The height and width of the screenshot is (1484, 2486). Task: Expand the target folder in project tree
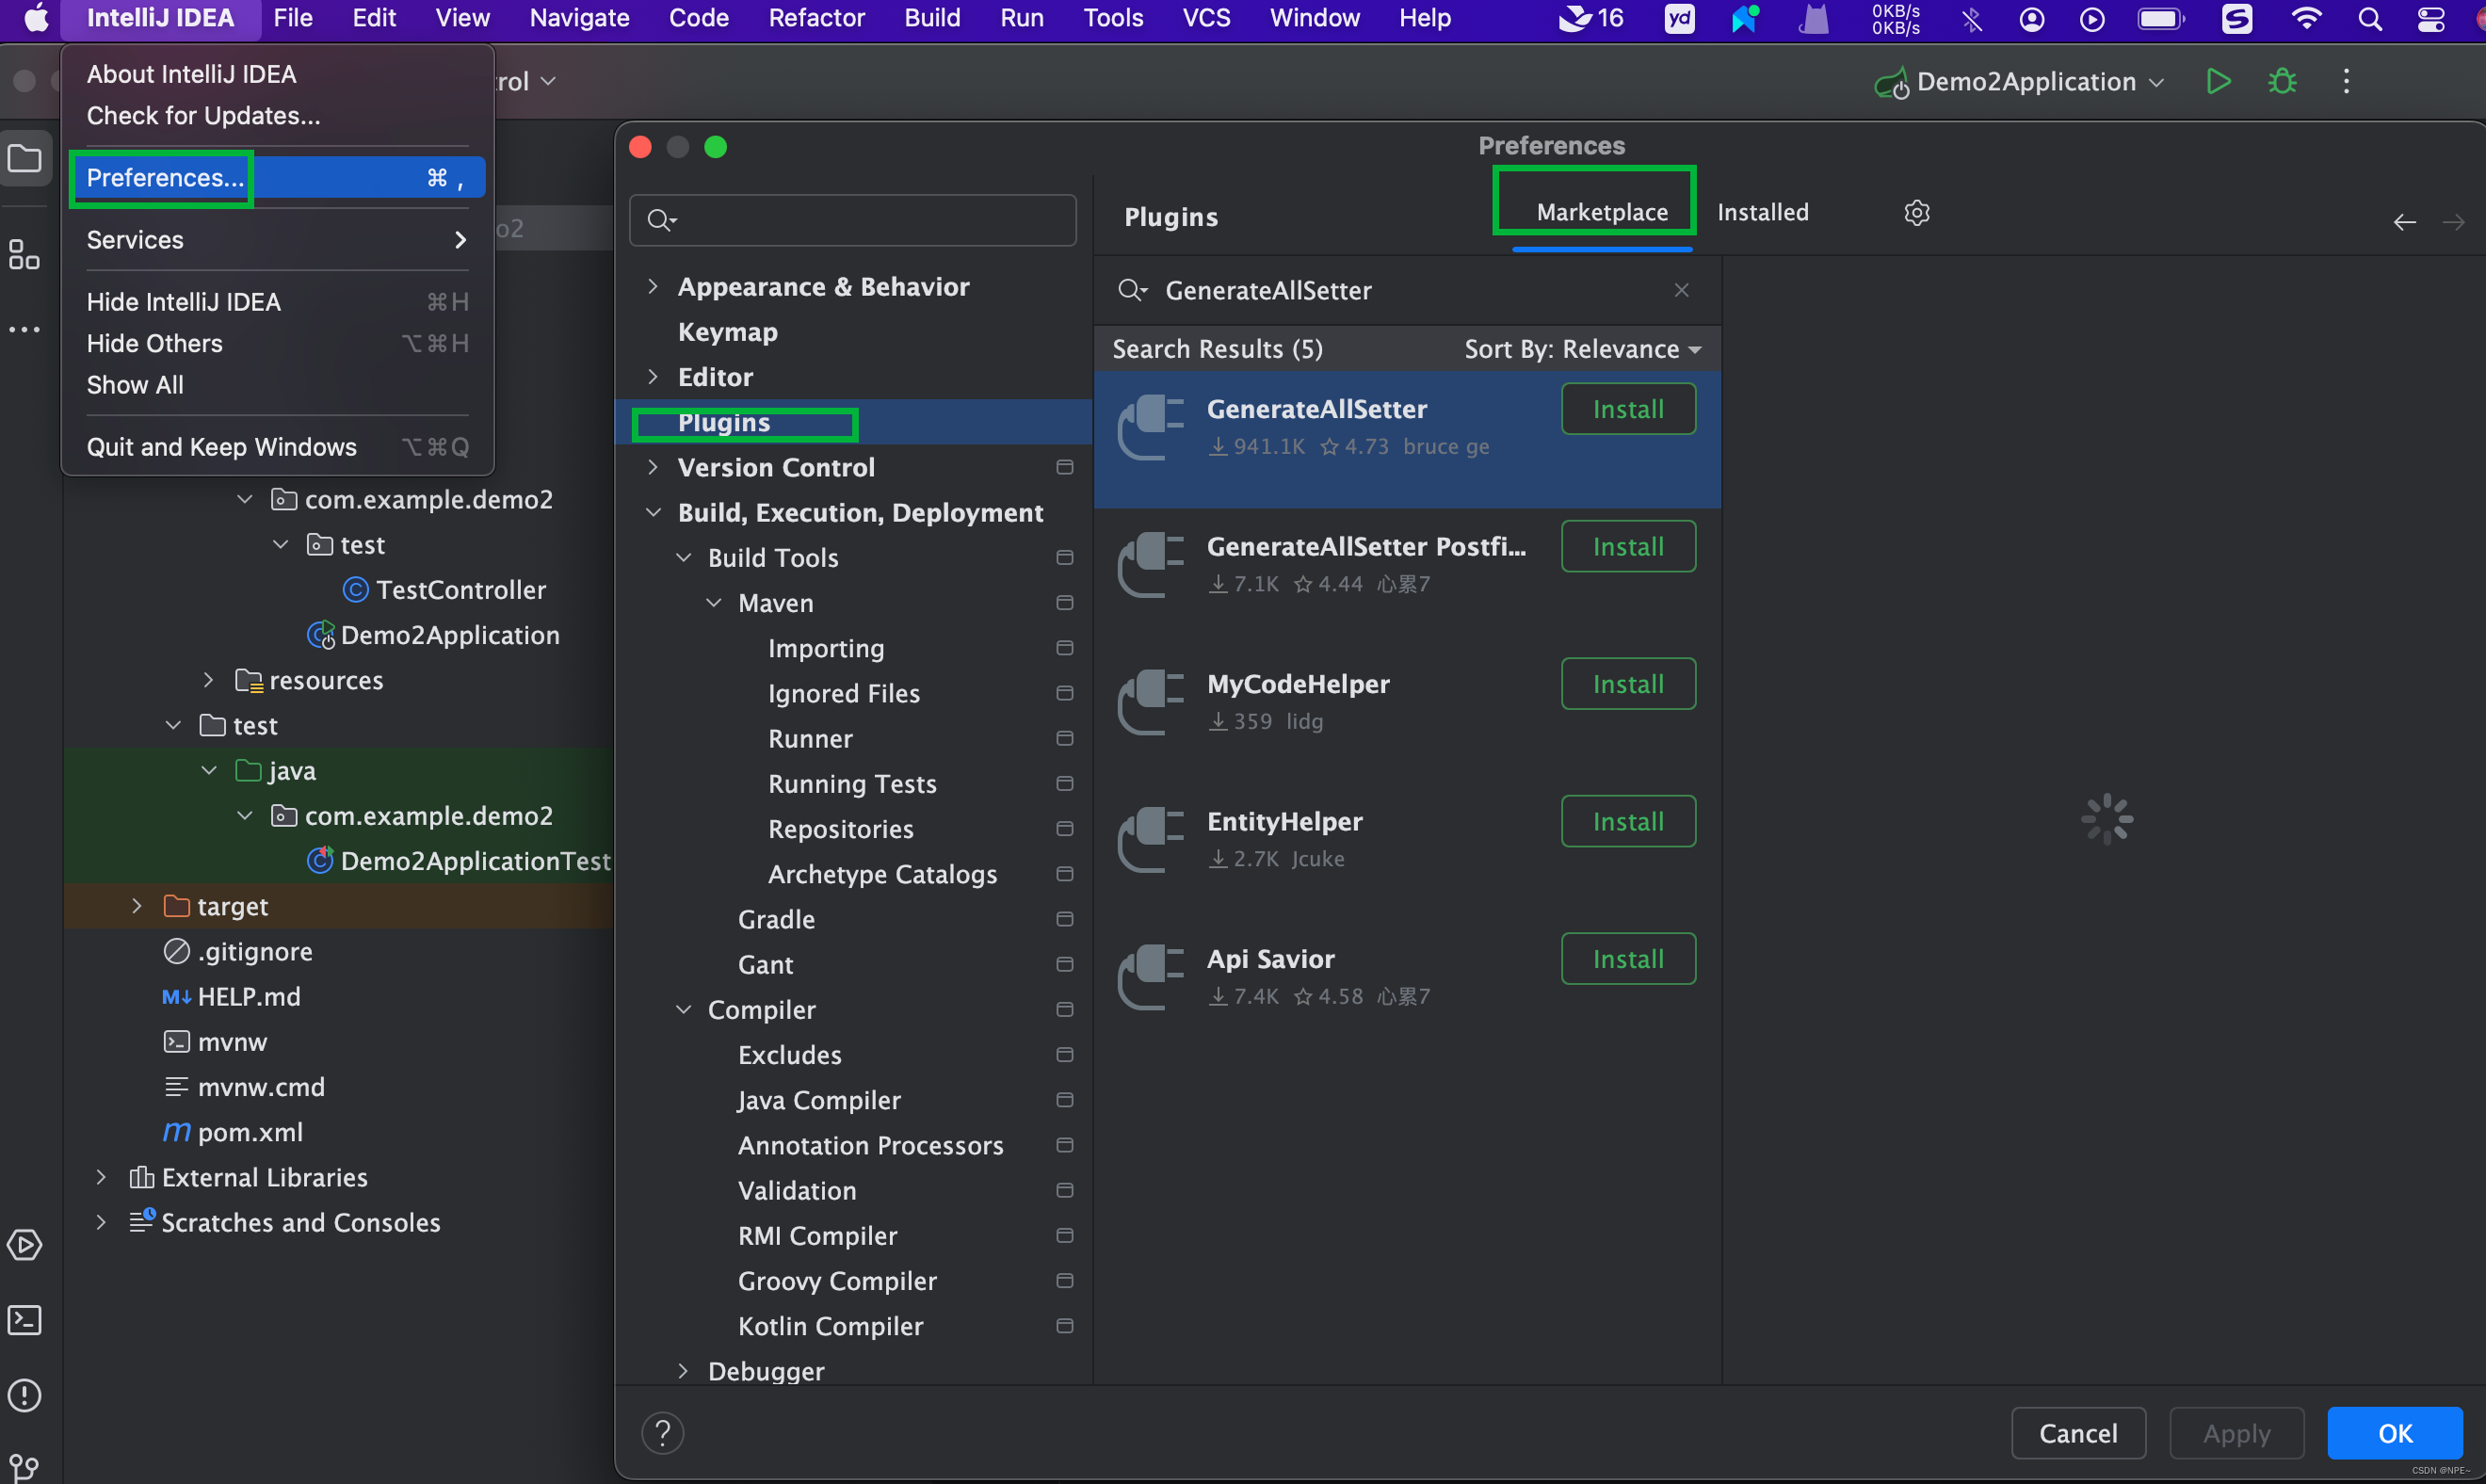click(x=137, y=906)
